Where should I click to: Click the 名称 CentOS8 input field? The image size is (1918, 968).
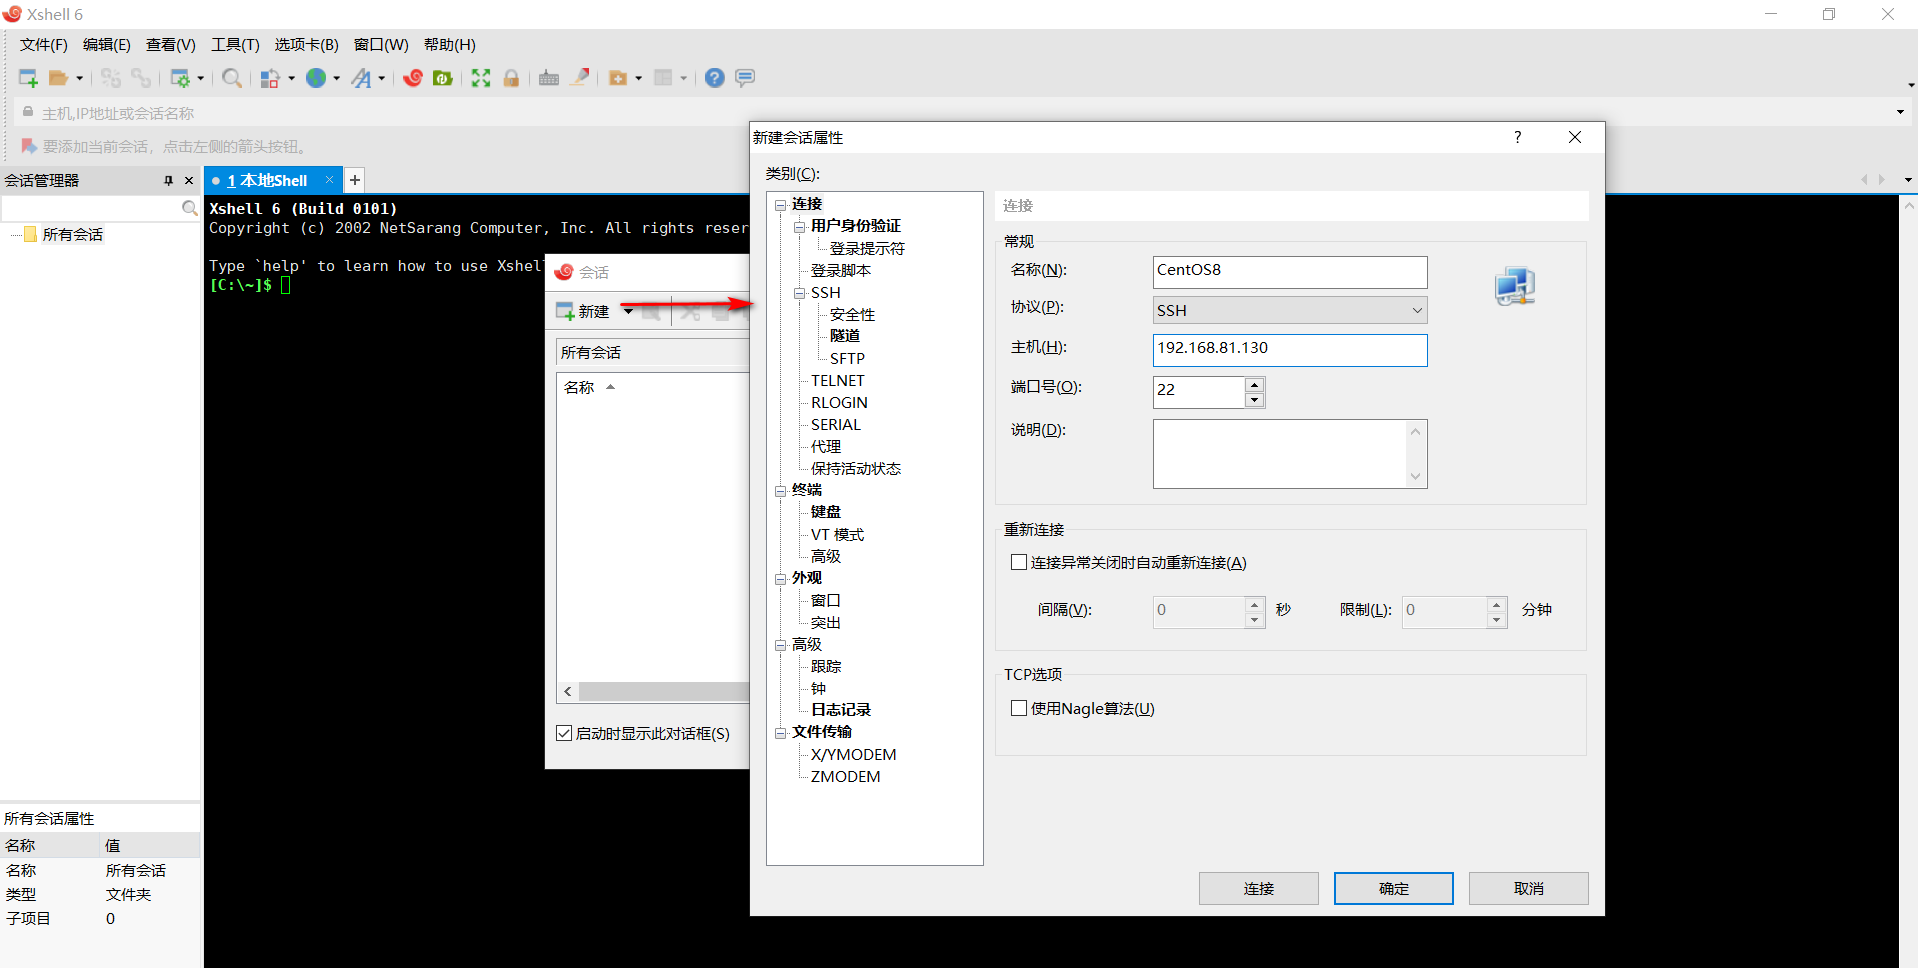coord(1290,271)
